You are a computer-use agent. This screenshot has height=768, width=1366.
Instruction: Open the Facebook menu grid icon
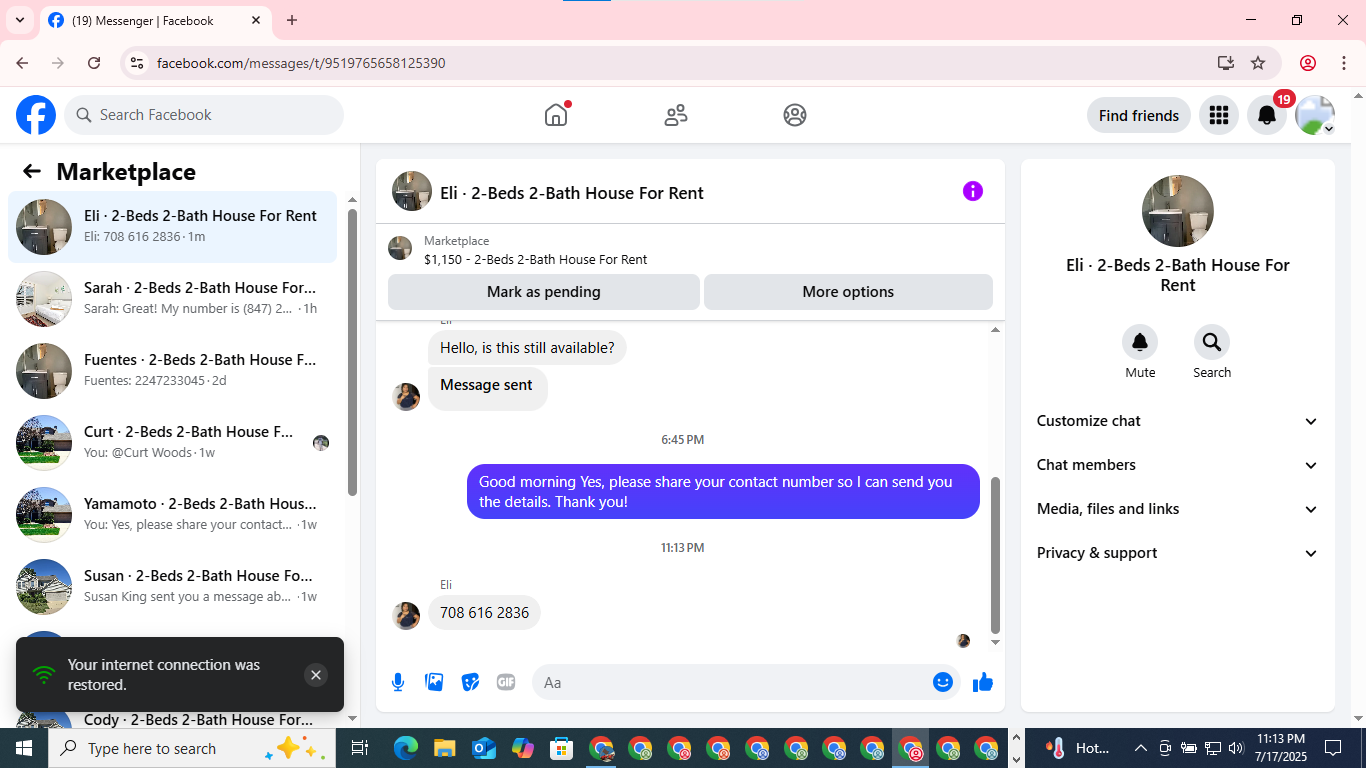click(x=1218, y=115)
